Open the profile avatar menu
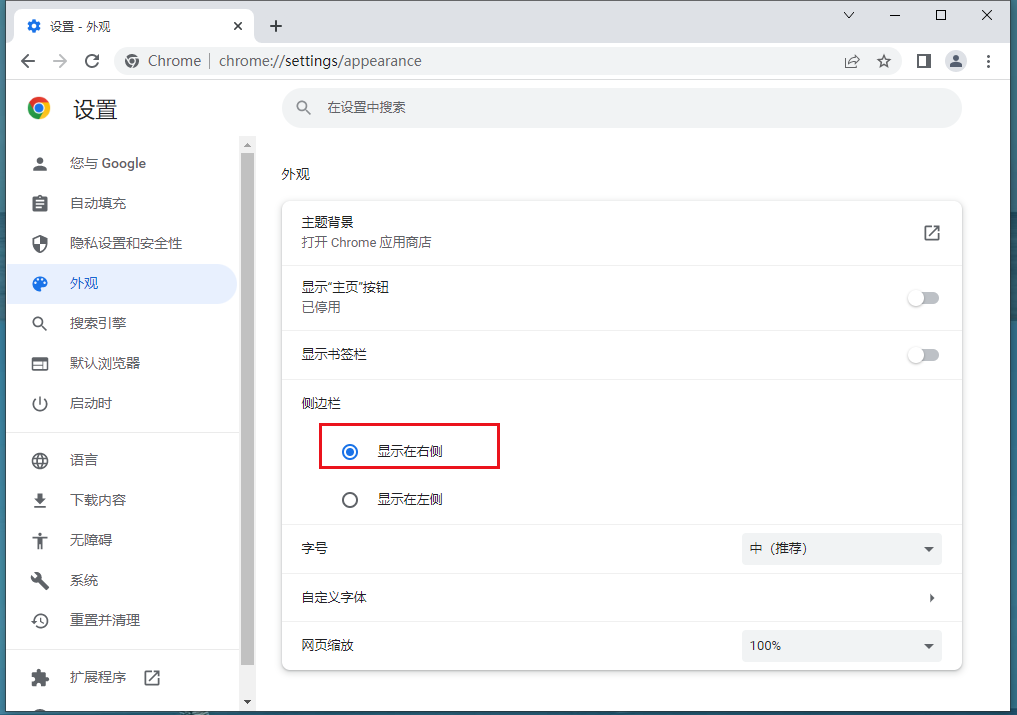 (955, 61)
